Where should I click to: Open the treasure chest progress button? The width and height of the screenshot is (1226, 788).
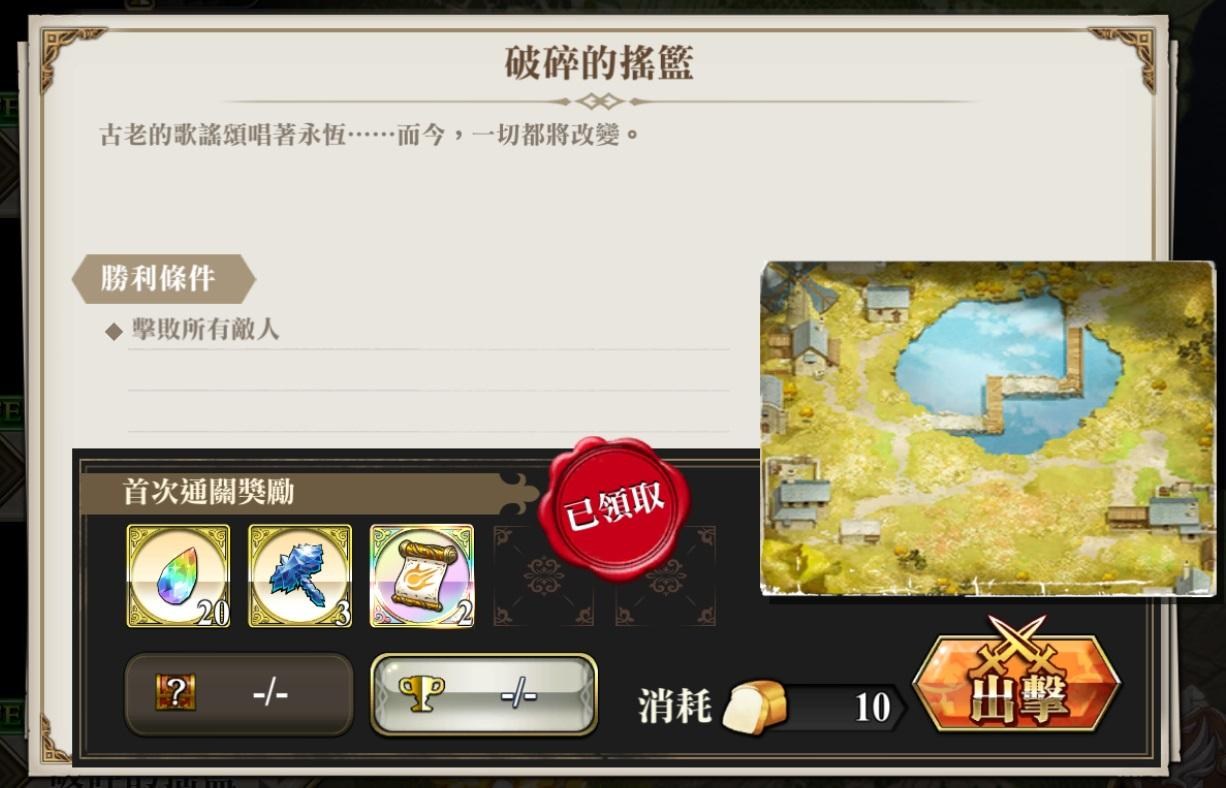[x=239, y=694]
